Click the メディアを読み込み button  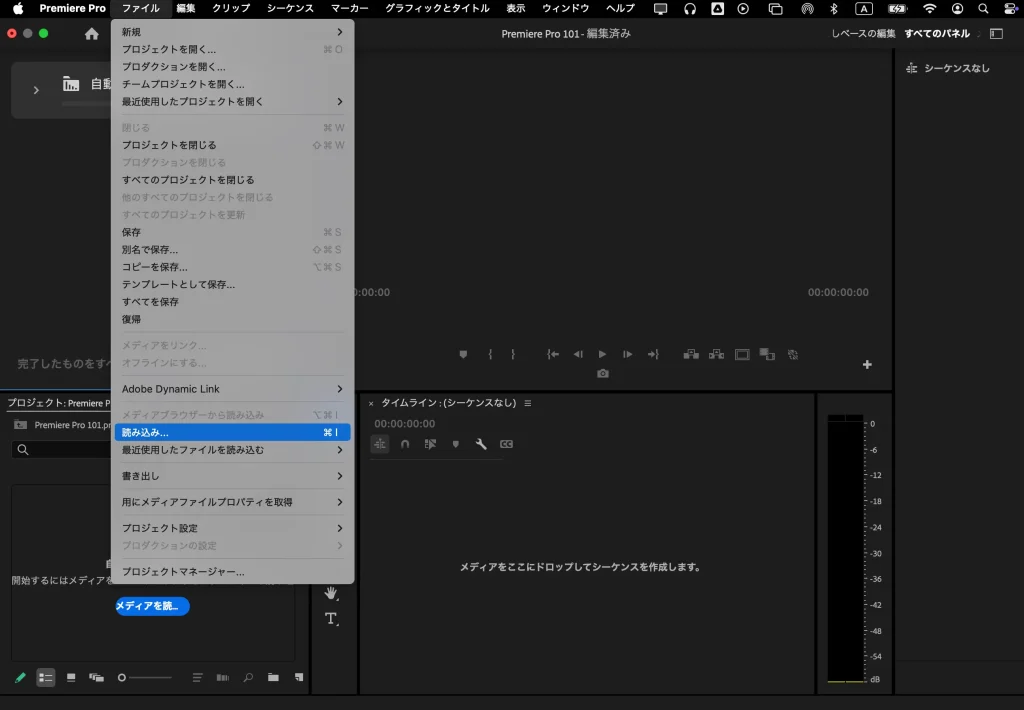151,606
